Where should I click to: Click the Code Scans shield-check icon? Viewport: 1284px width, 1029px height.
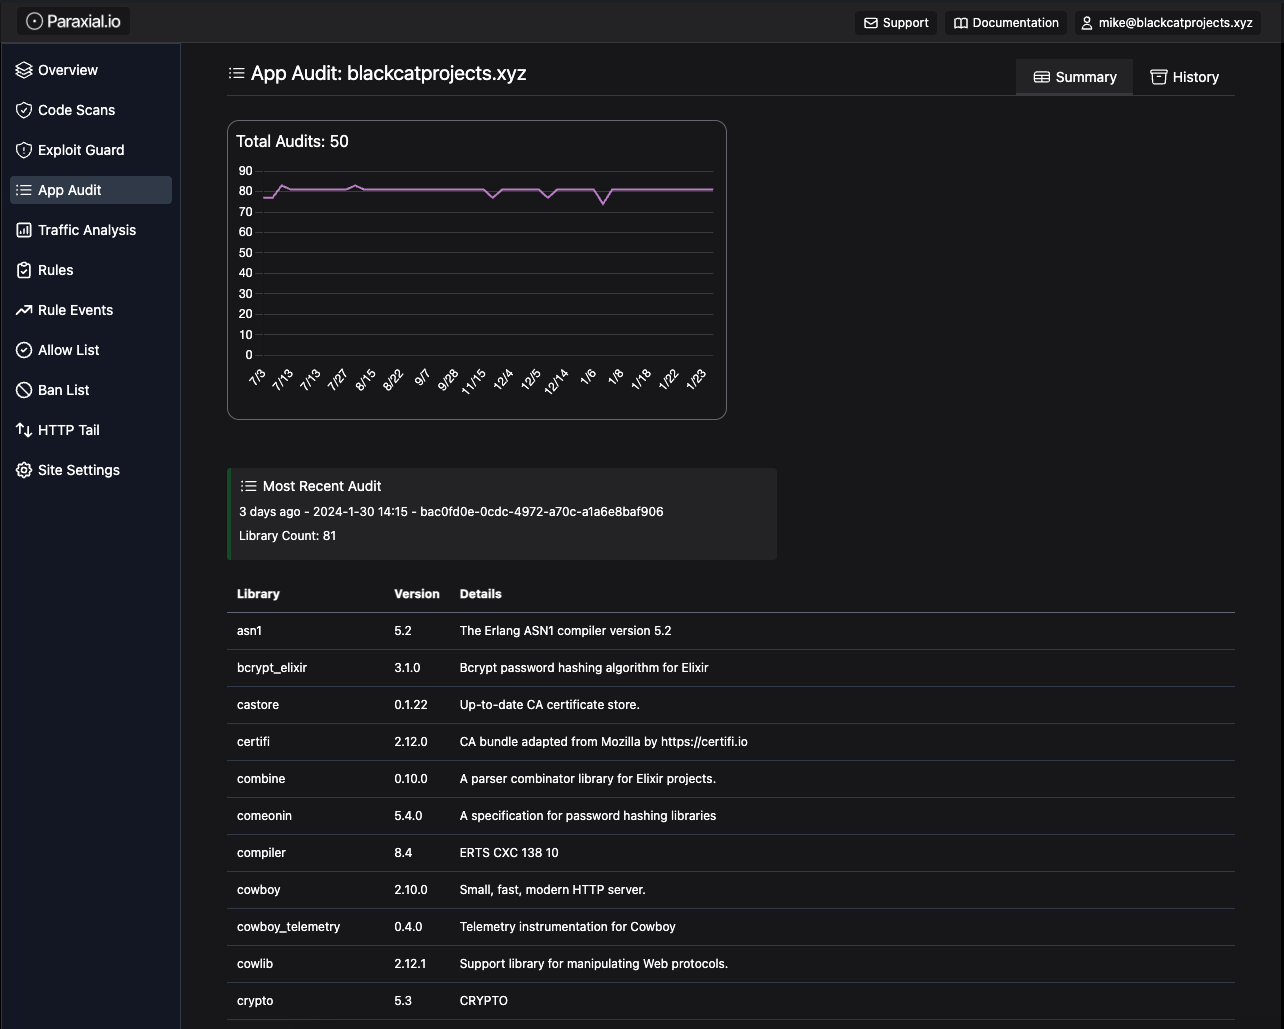click(x=24, y=110)
